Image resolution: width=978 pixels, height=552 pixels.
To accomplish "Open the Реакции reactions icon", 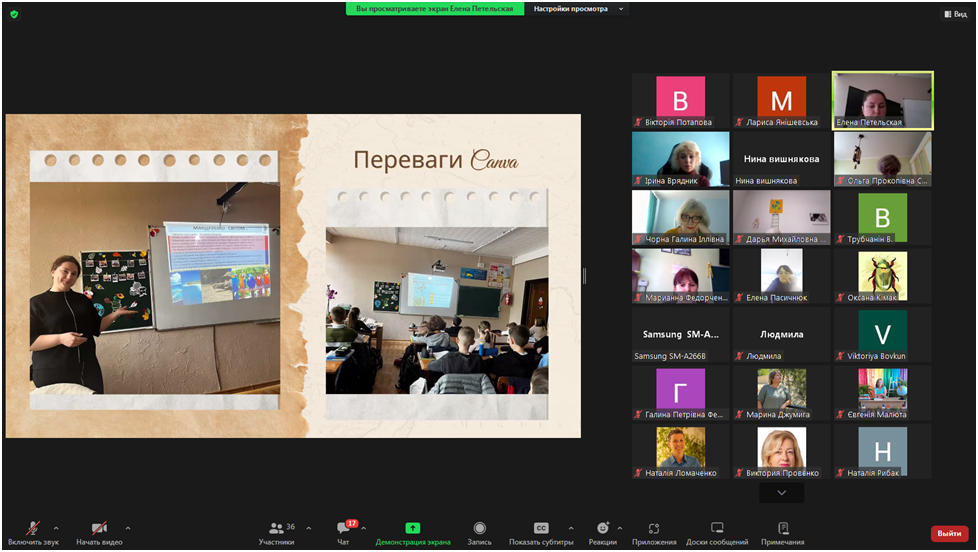I will (602, 529).
